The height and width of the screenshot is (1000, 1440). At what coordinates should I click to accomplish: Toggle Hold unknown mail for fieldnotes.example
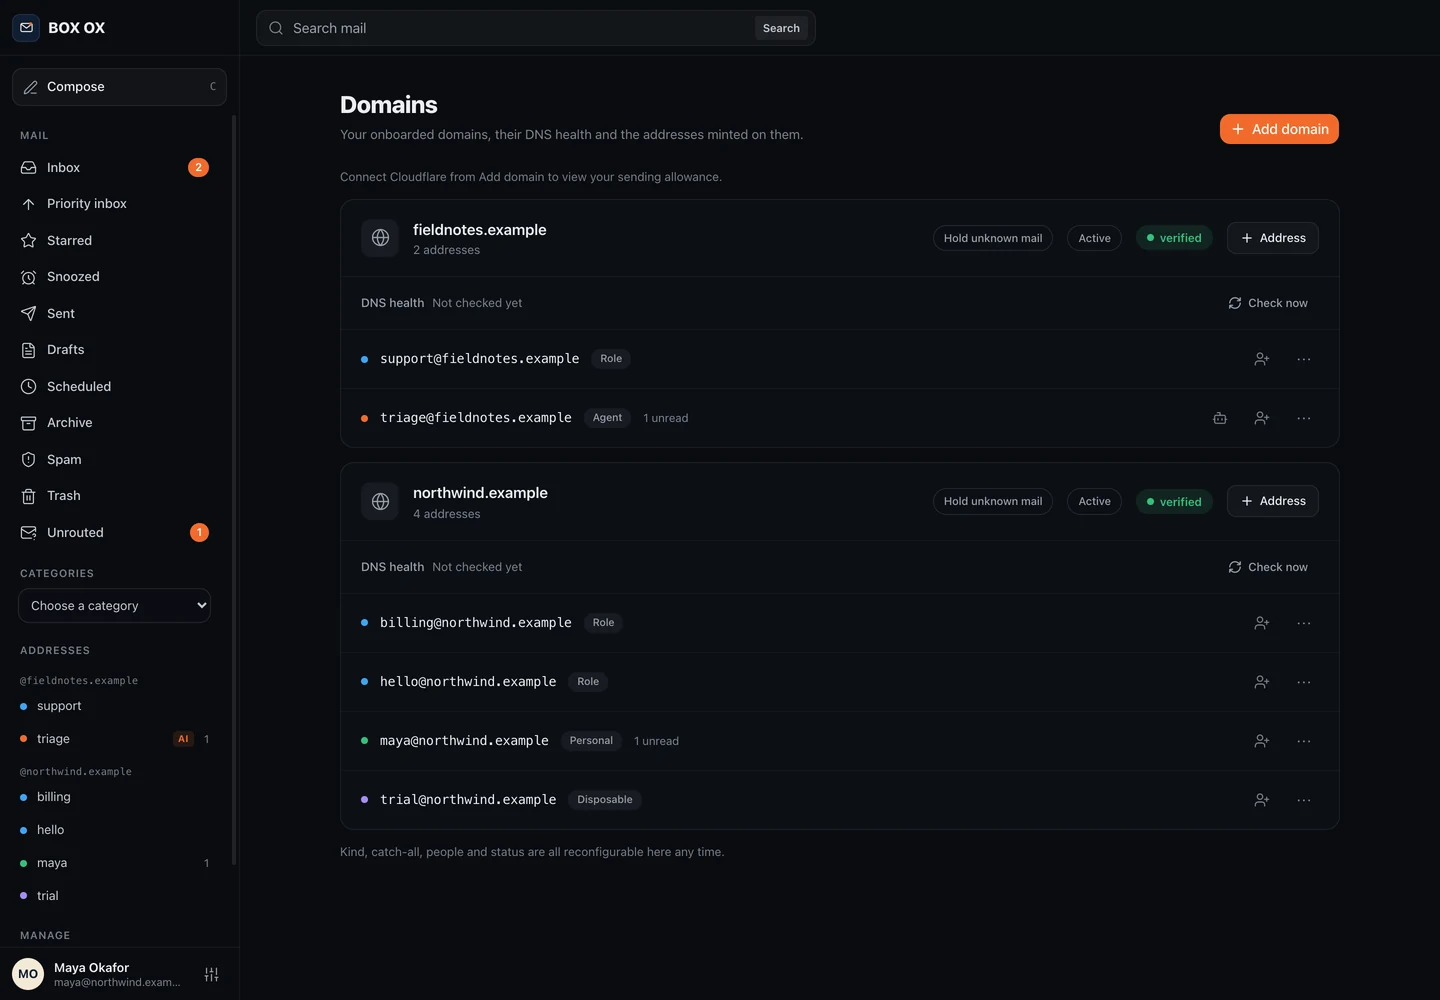pos(993,238)
